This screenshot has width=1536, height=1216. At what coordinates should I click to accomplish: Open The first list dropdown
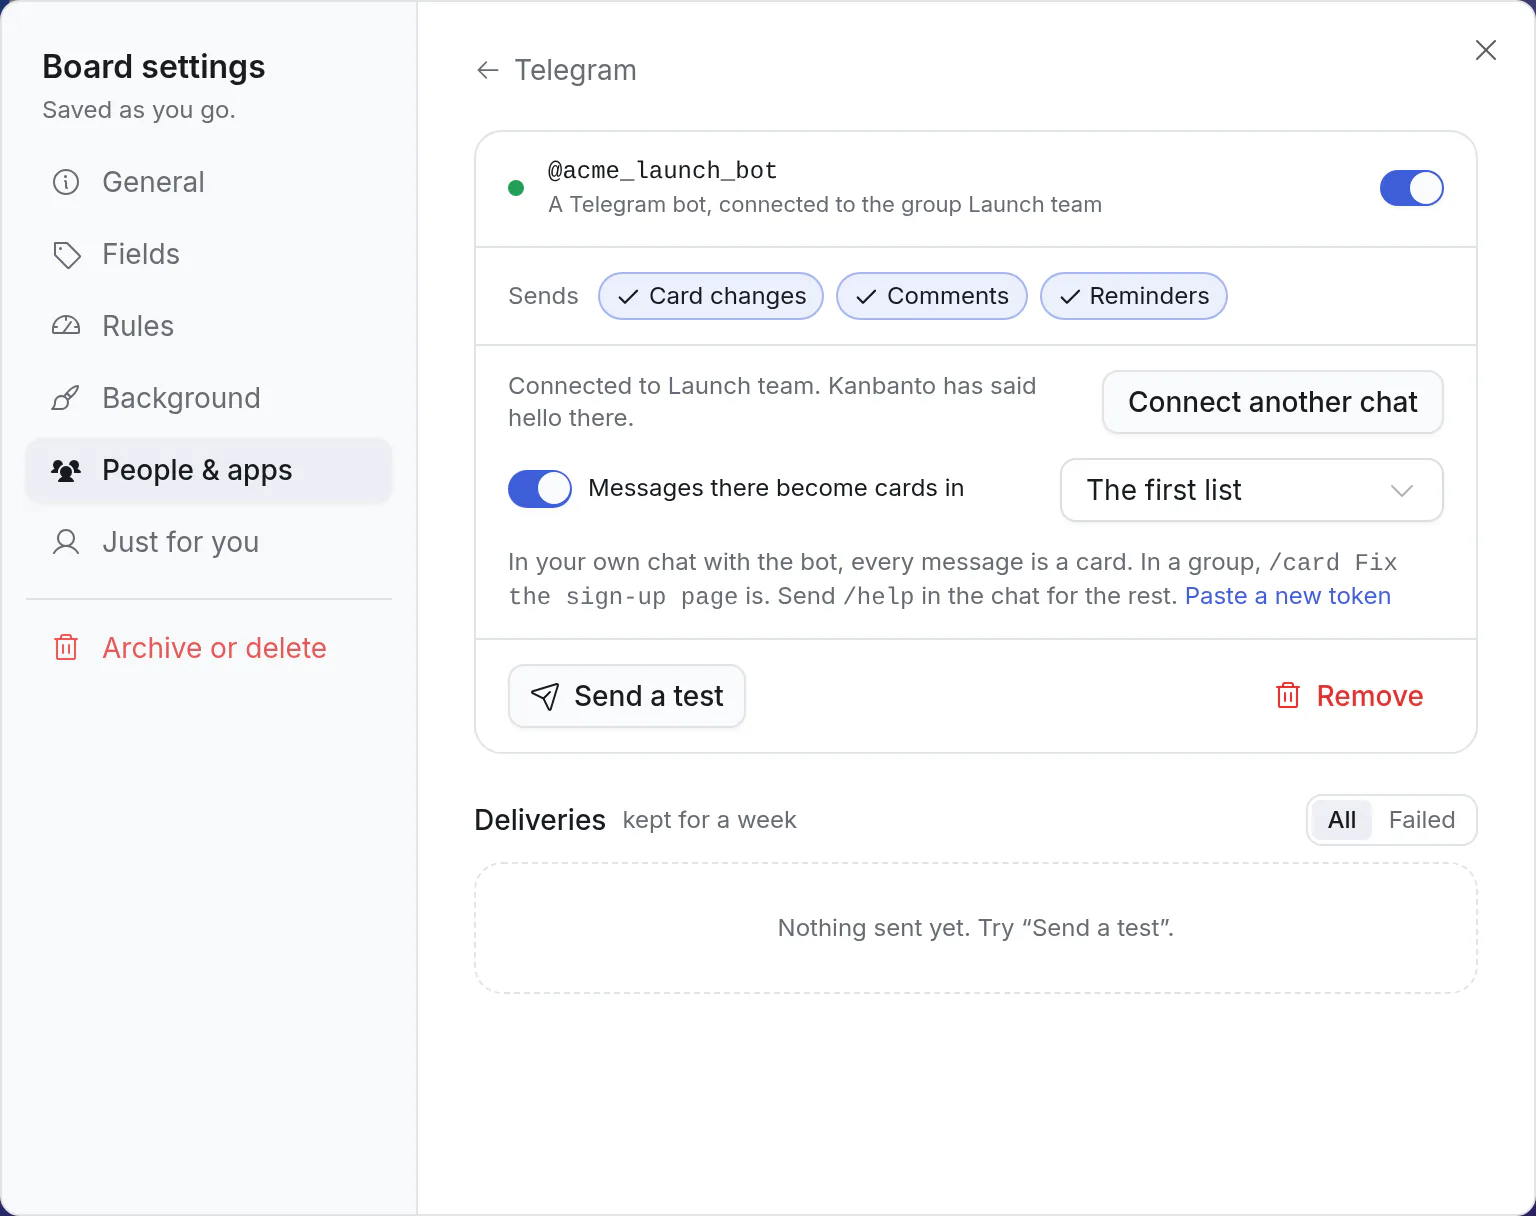(x=1252, y=490)
